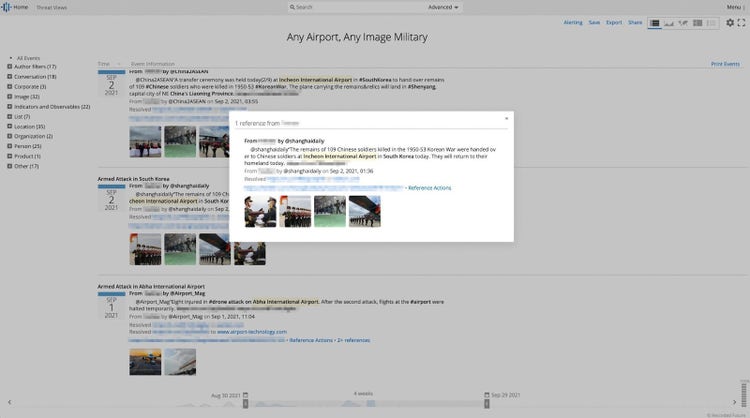
Task: Click the Save link
Action: [x=594, y=22]
